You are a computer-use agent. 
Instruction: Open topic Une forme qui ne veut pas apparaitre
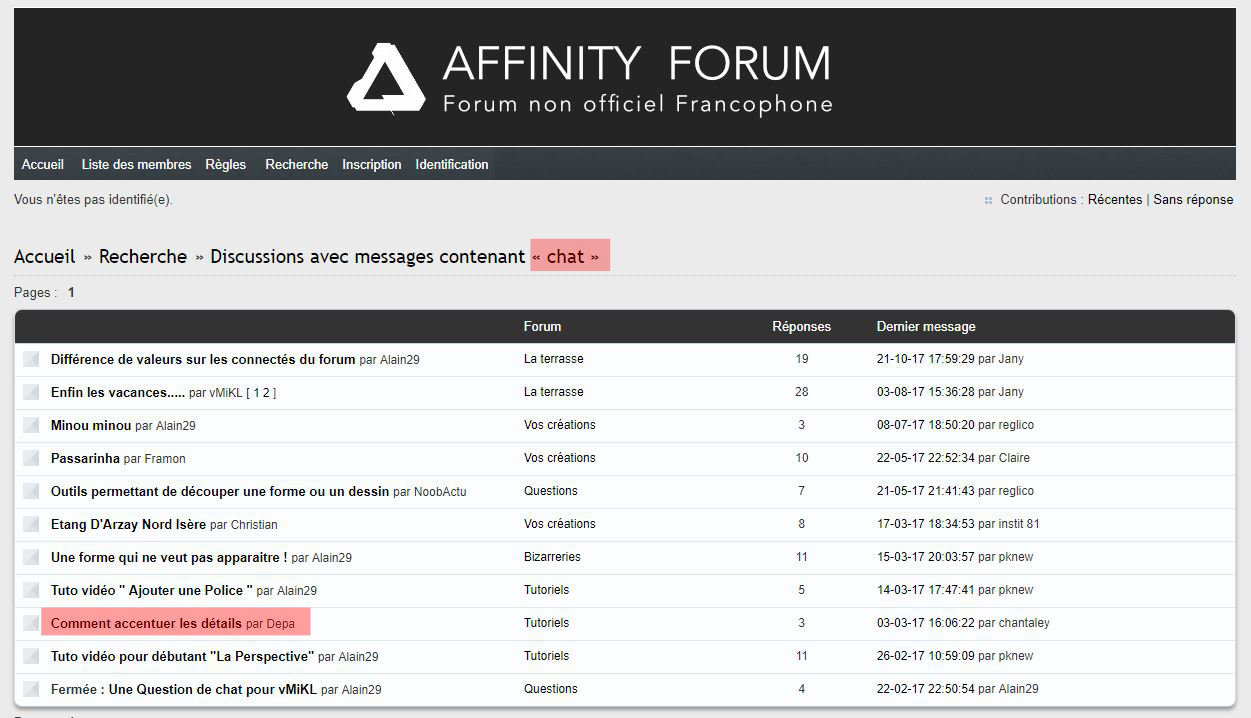coord(169,557)
